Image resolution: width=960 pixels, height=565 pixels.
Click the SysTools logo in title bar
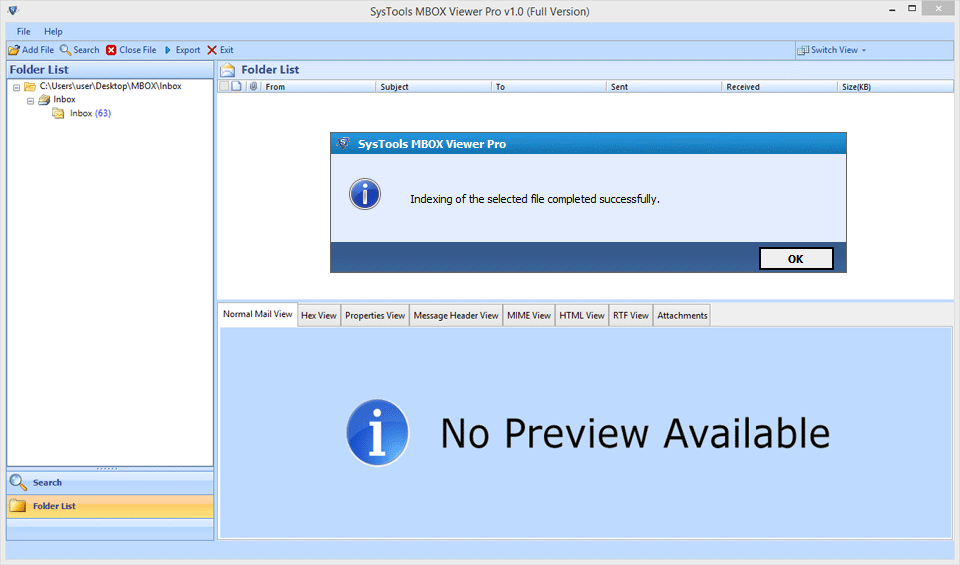click(x=13, y=10)
